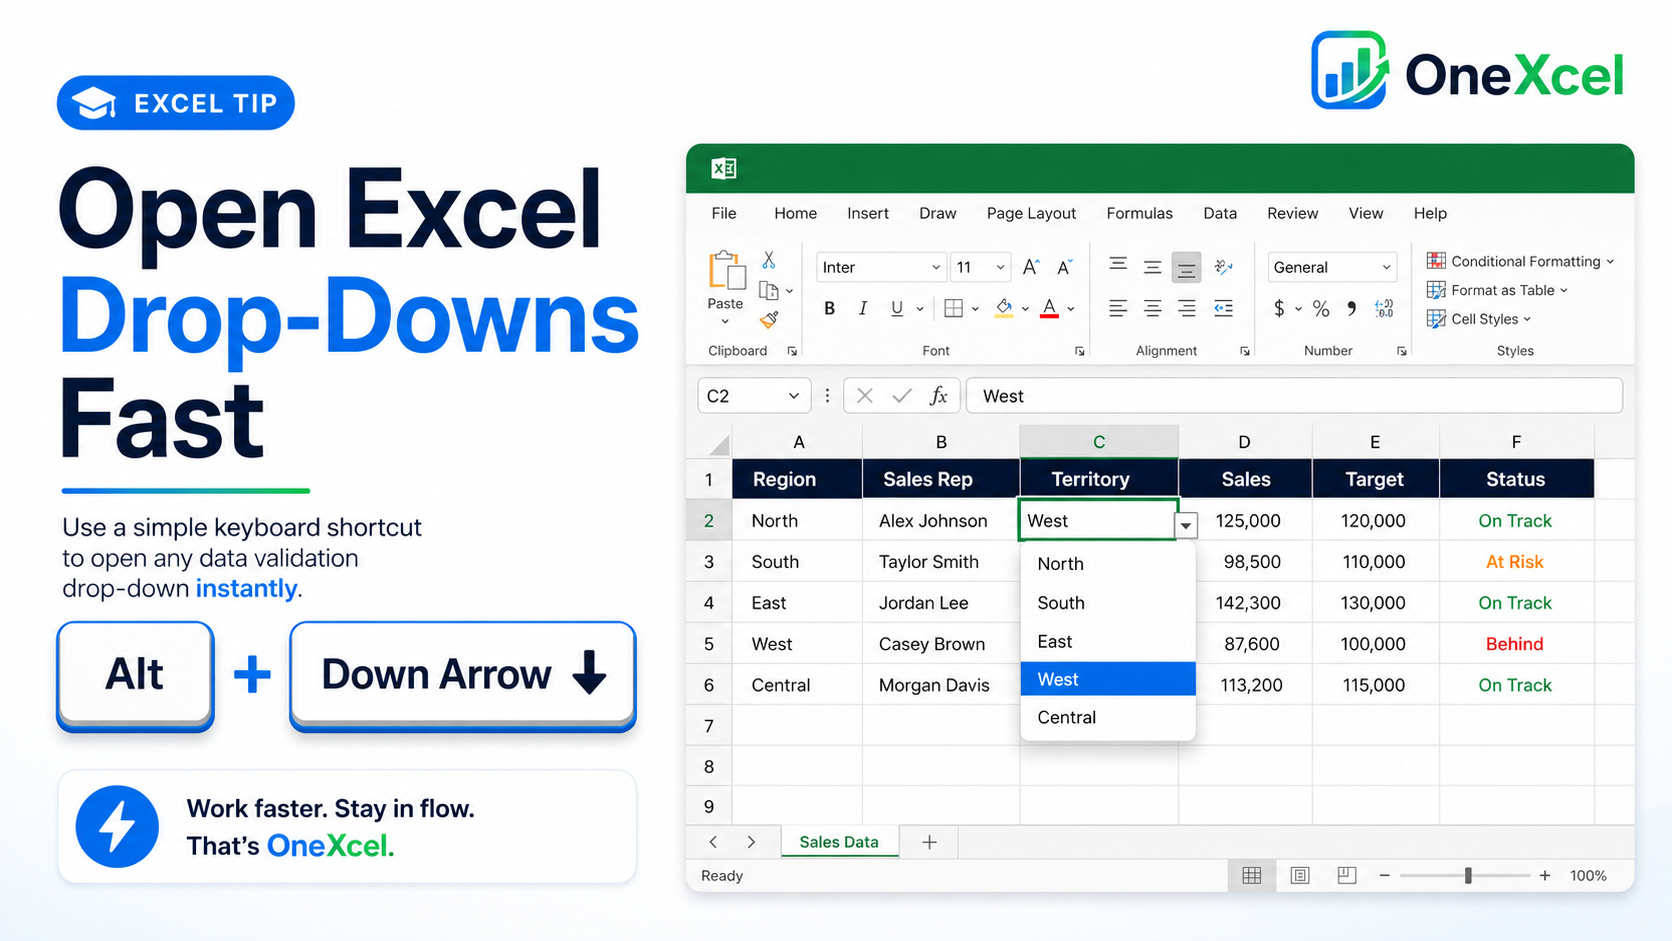Choose Central from the drop-down list
The width and height of the screenshot is (1672, 941).
click(1108, 717)
